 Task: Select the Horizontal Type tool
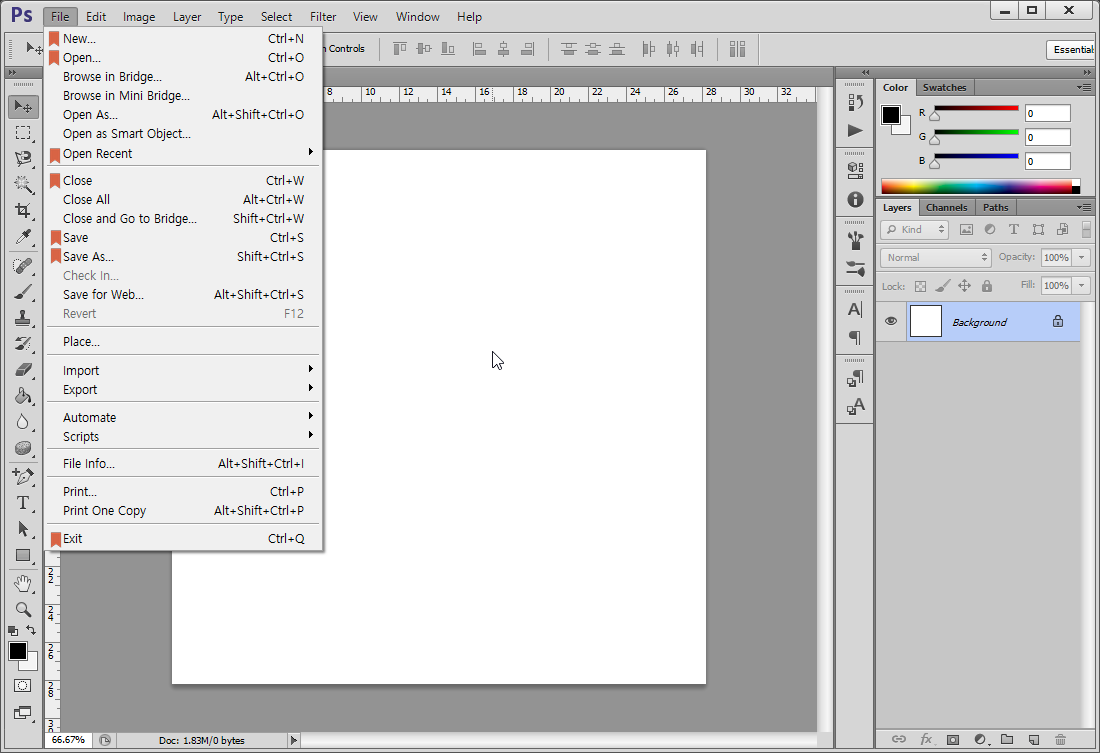pyautogui.click(x=23, y=502)
